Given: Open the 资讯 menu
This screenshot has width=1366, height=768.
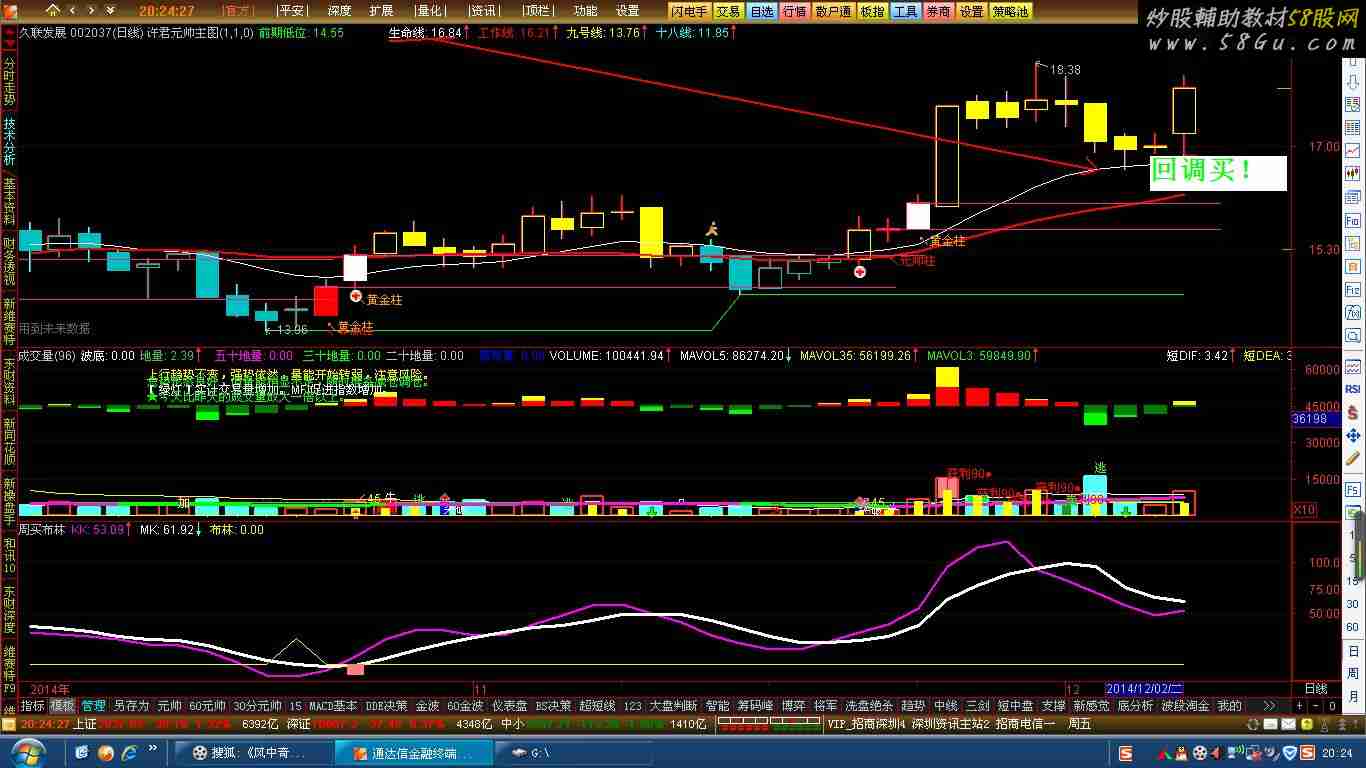Looking at the screenshot, I should (484, 11).
